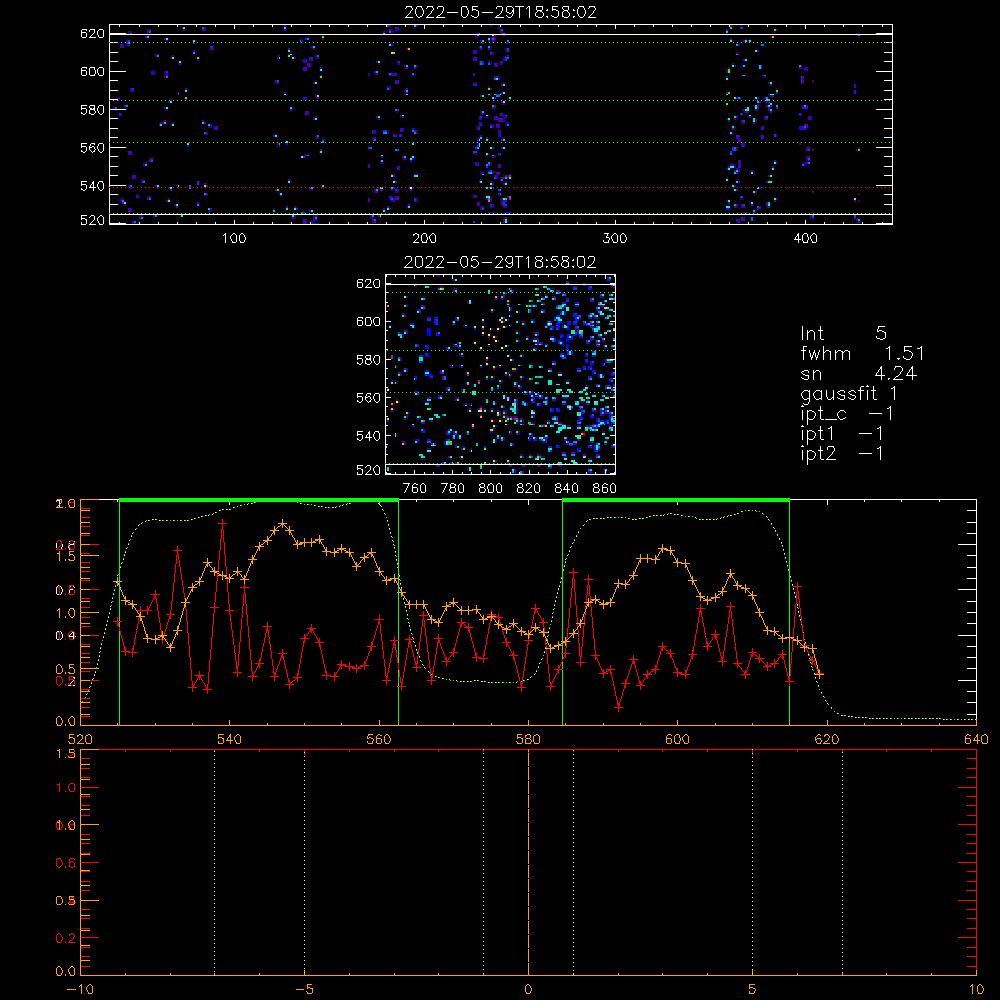The image size is (1000, 1000).
Task: Click x-axis label 760 on middle plot
Action: [x=415, y=489]
